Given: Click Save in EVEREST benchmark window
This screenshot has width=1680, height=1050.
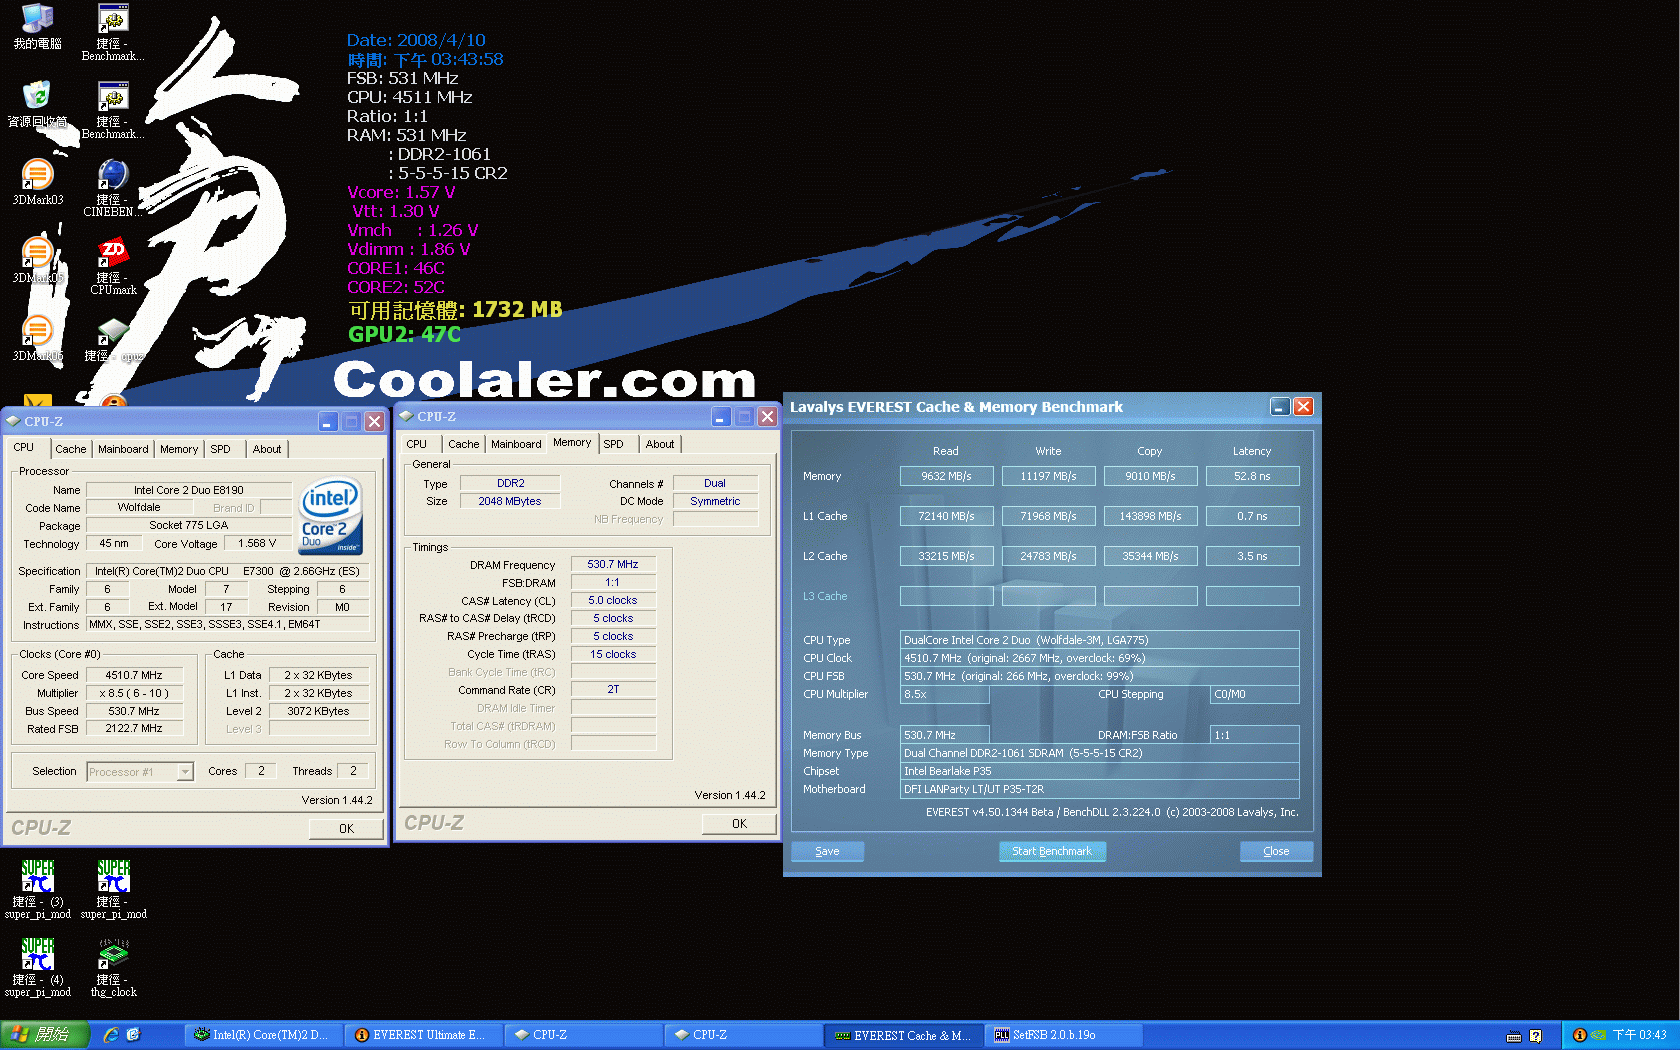Looking at the screenshot, I should pyautogui.click(x=827, y=851).
